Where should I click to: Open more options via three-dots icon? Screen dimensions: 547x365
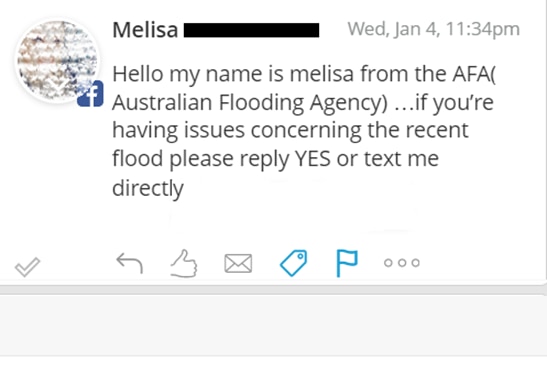coord(402,262)
